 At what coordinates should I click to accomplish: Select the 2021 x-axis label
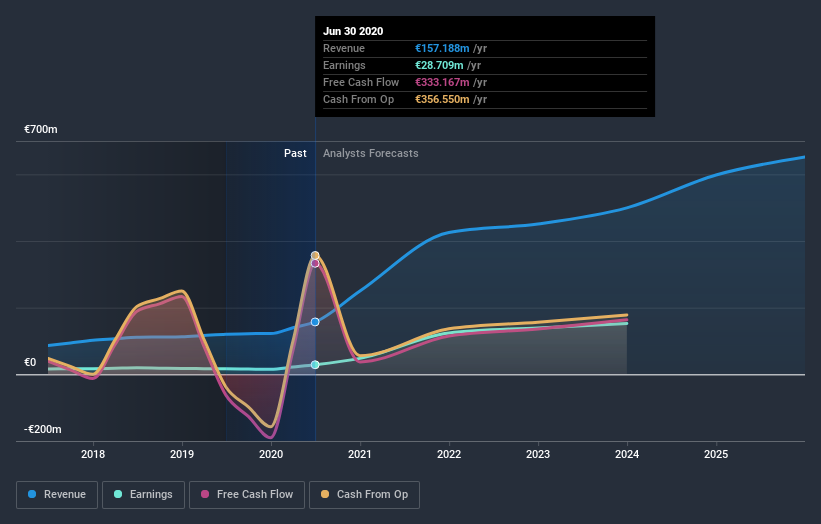click(x=360, y=454)
